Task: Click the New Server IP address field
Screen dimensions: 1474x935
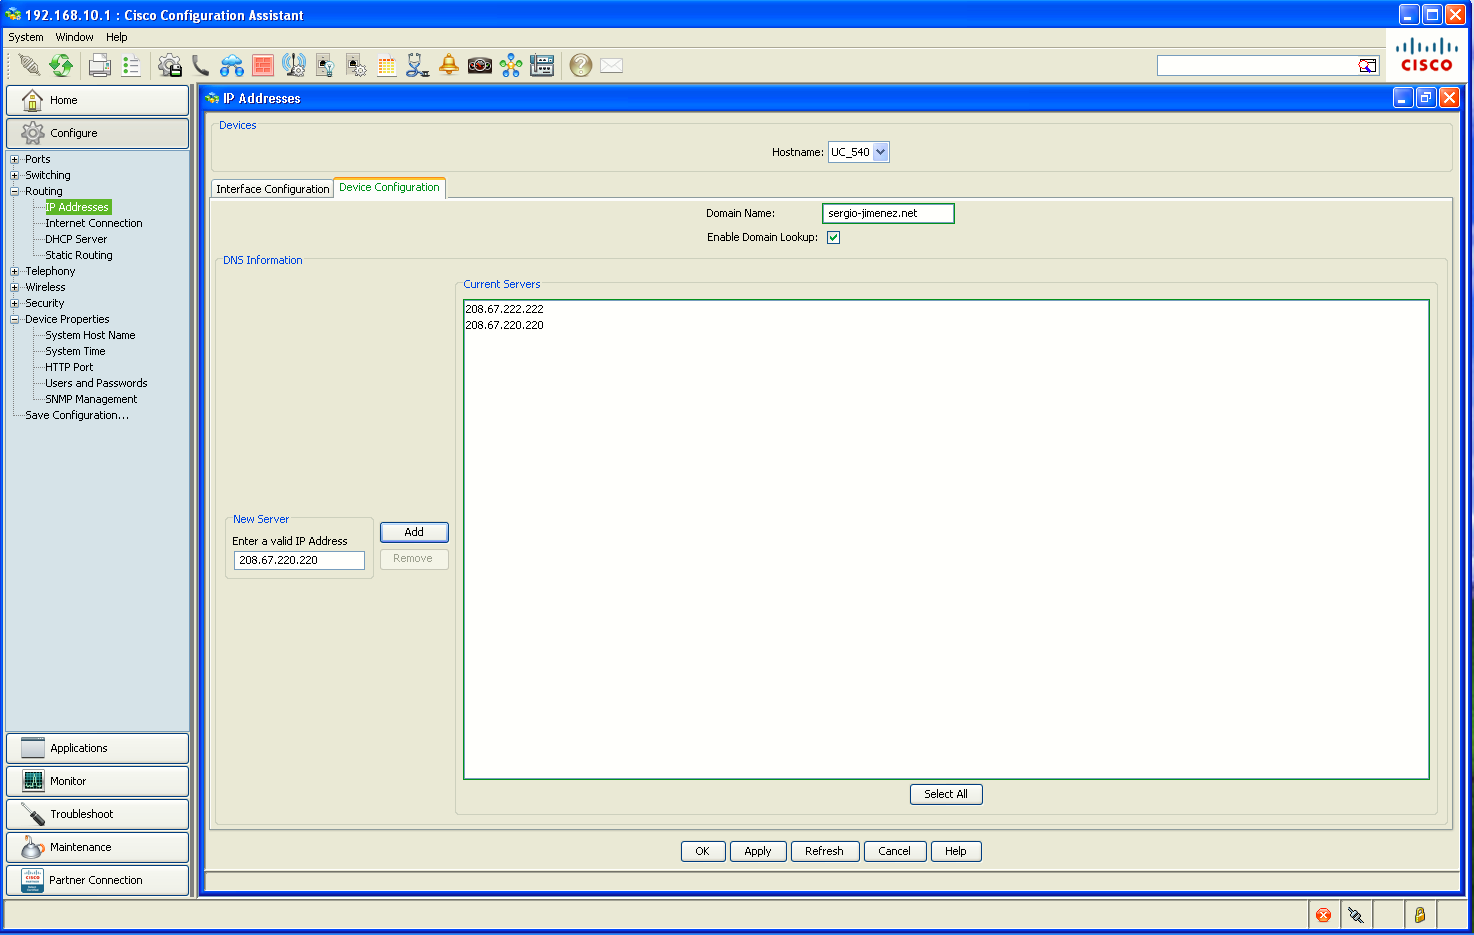Action: pos(299,560)
